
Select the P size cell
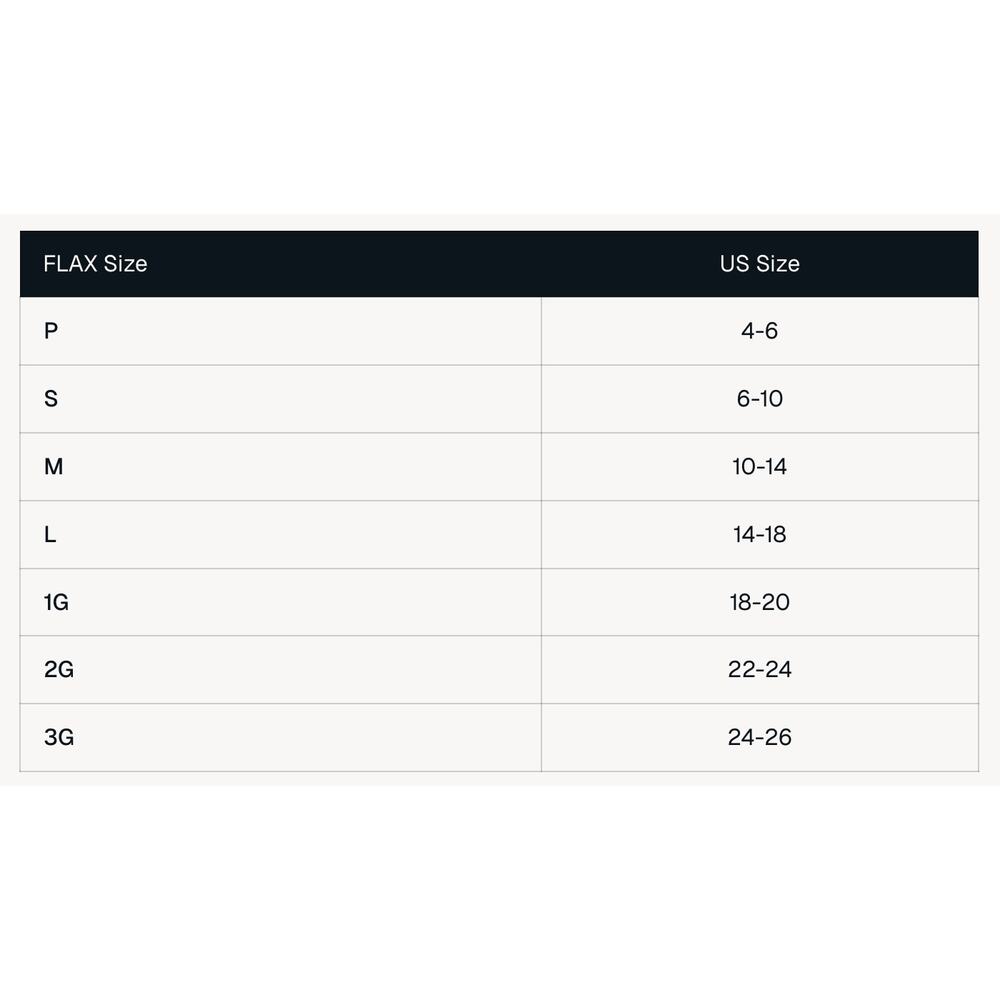coord(281,331)
